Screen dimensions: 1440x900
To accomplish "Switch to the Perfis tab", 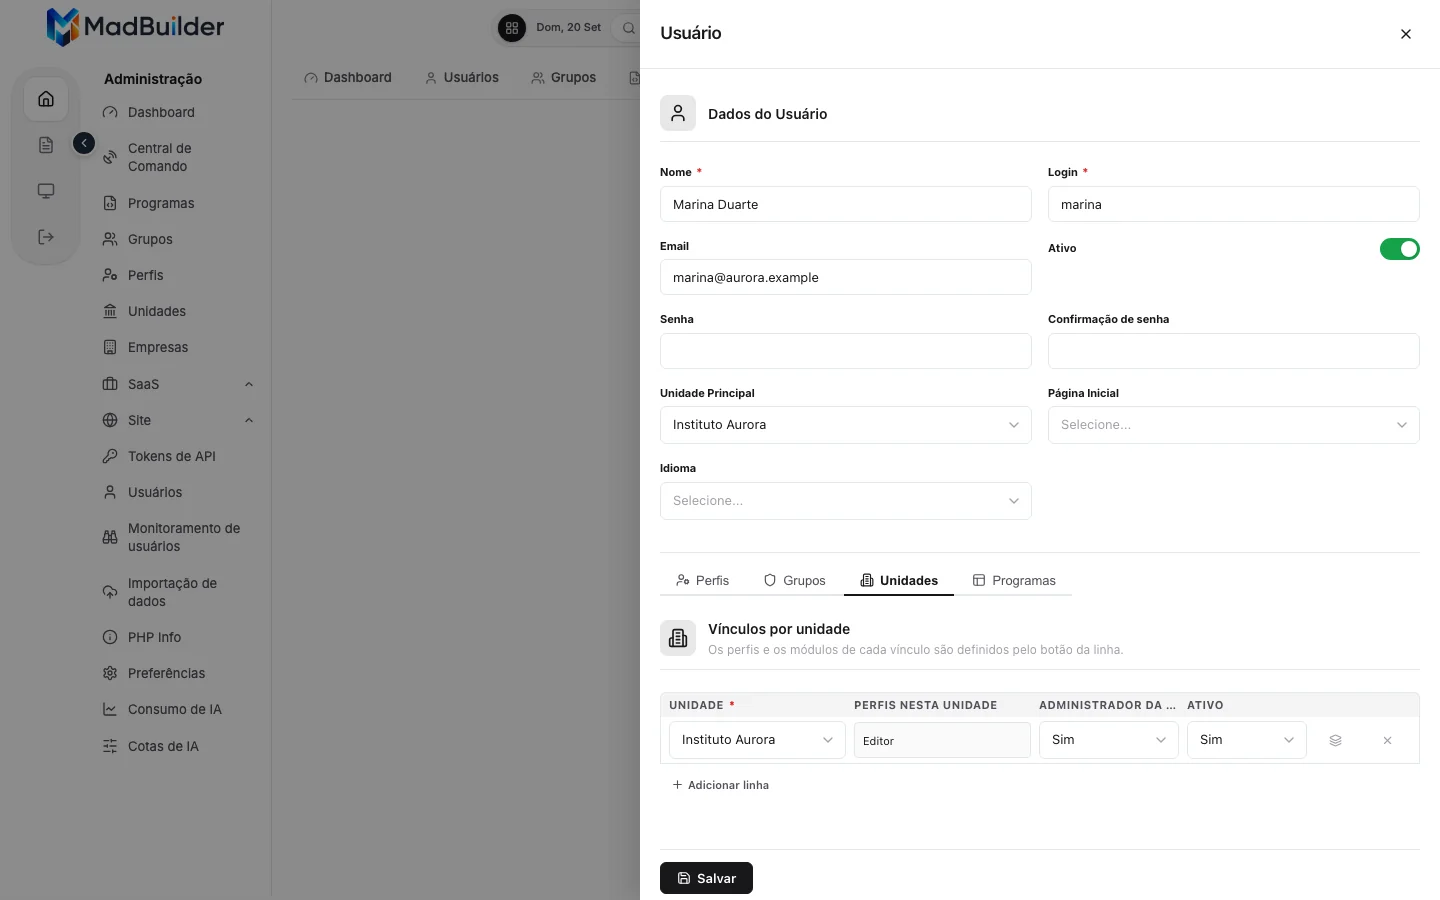I will pos(703,580).
